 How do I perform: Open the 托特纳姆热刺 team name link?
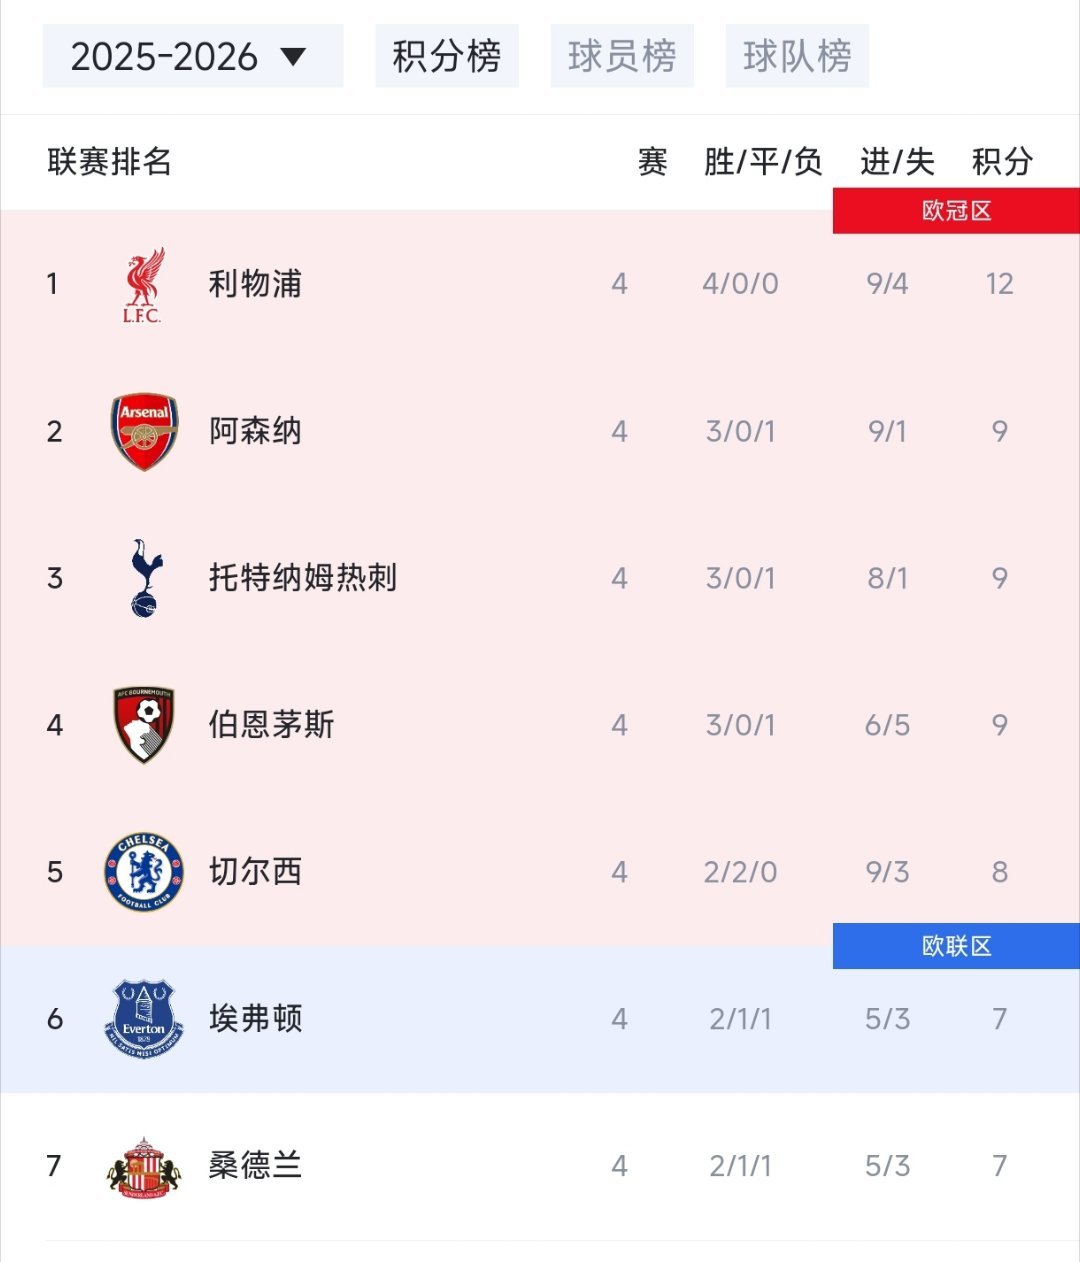303,578
